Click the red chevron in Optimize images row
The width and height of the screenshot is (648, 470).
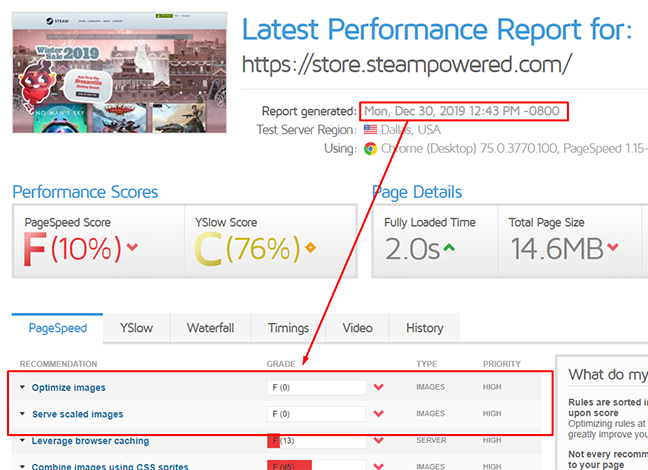pos(379,387)
